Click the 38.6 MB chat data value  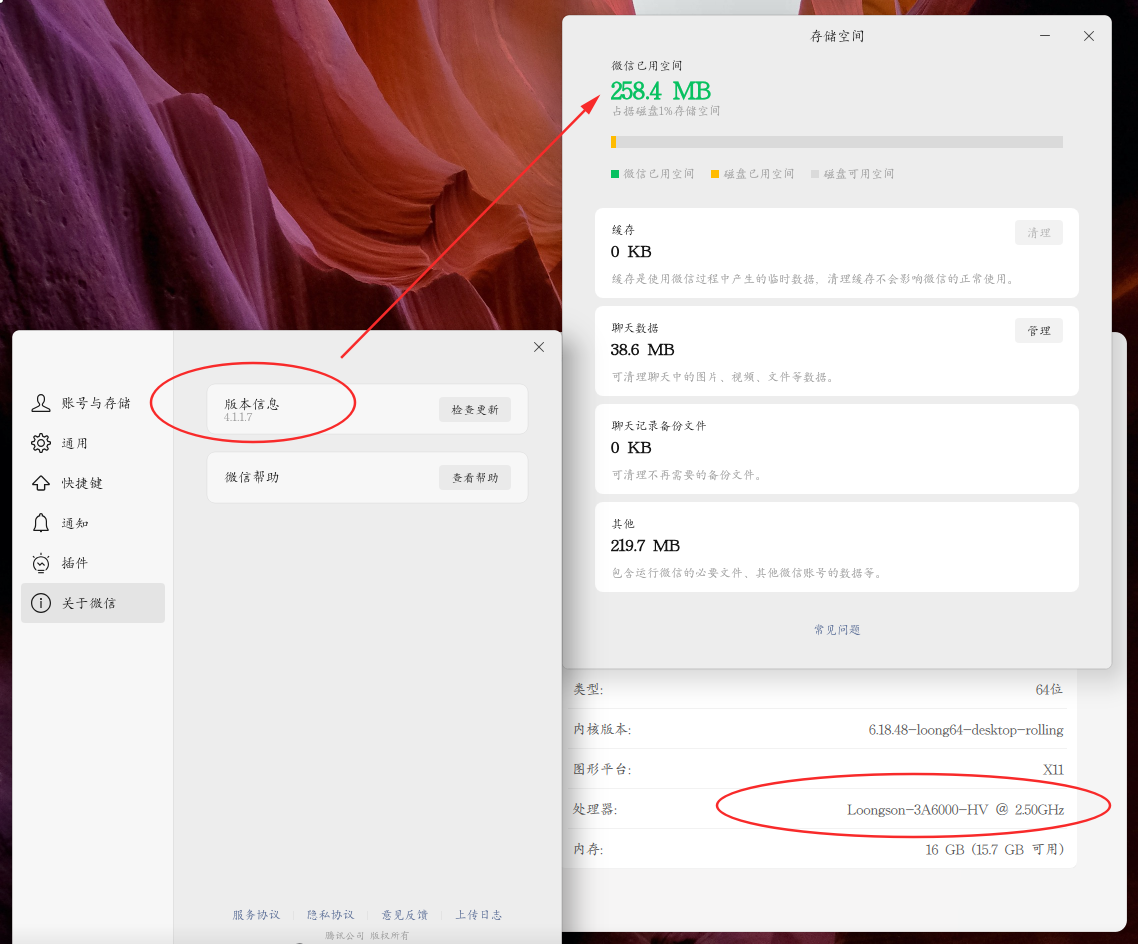coord(642,350)
